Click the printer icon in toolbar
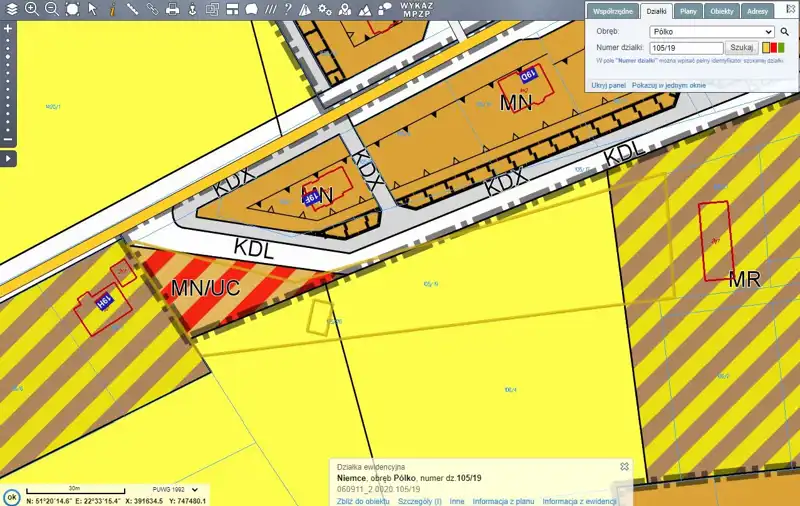Image resolution: width=800 pixels, height=506 pixels. [x=172, y=9]
